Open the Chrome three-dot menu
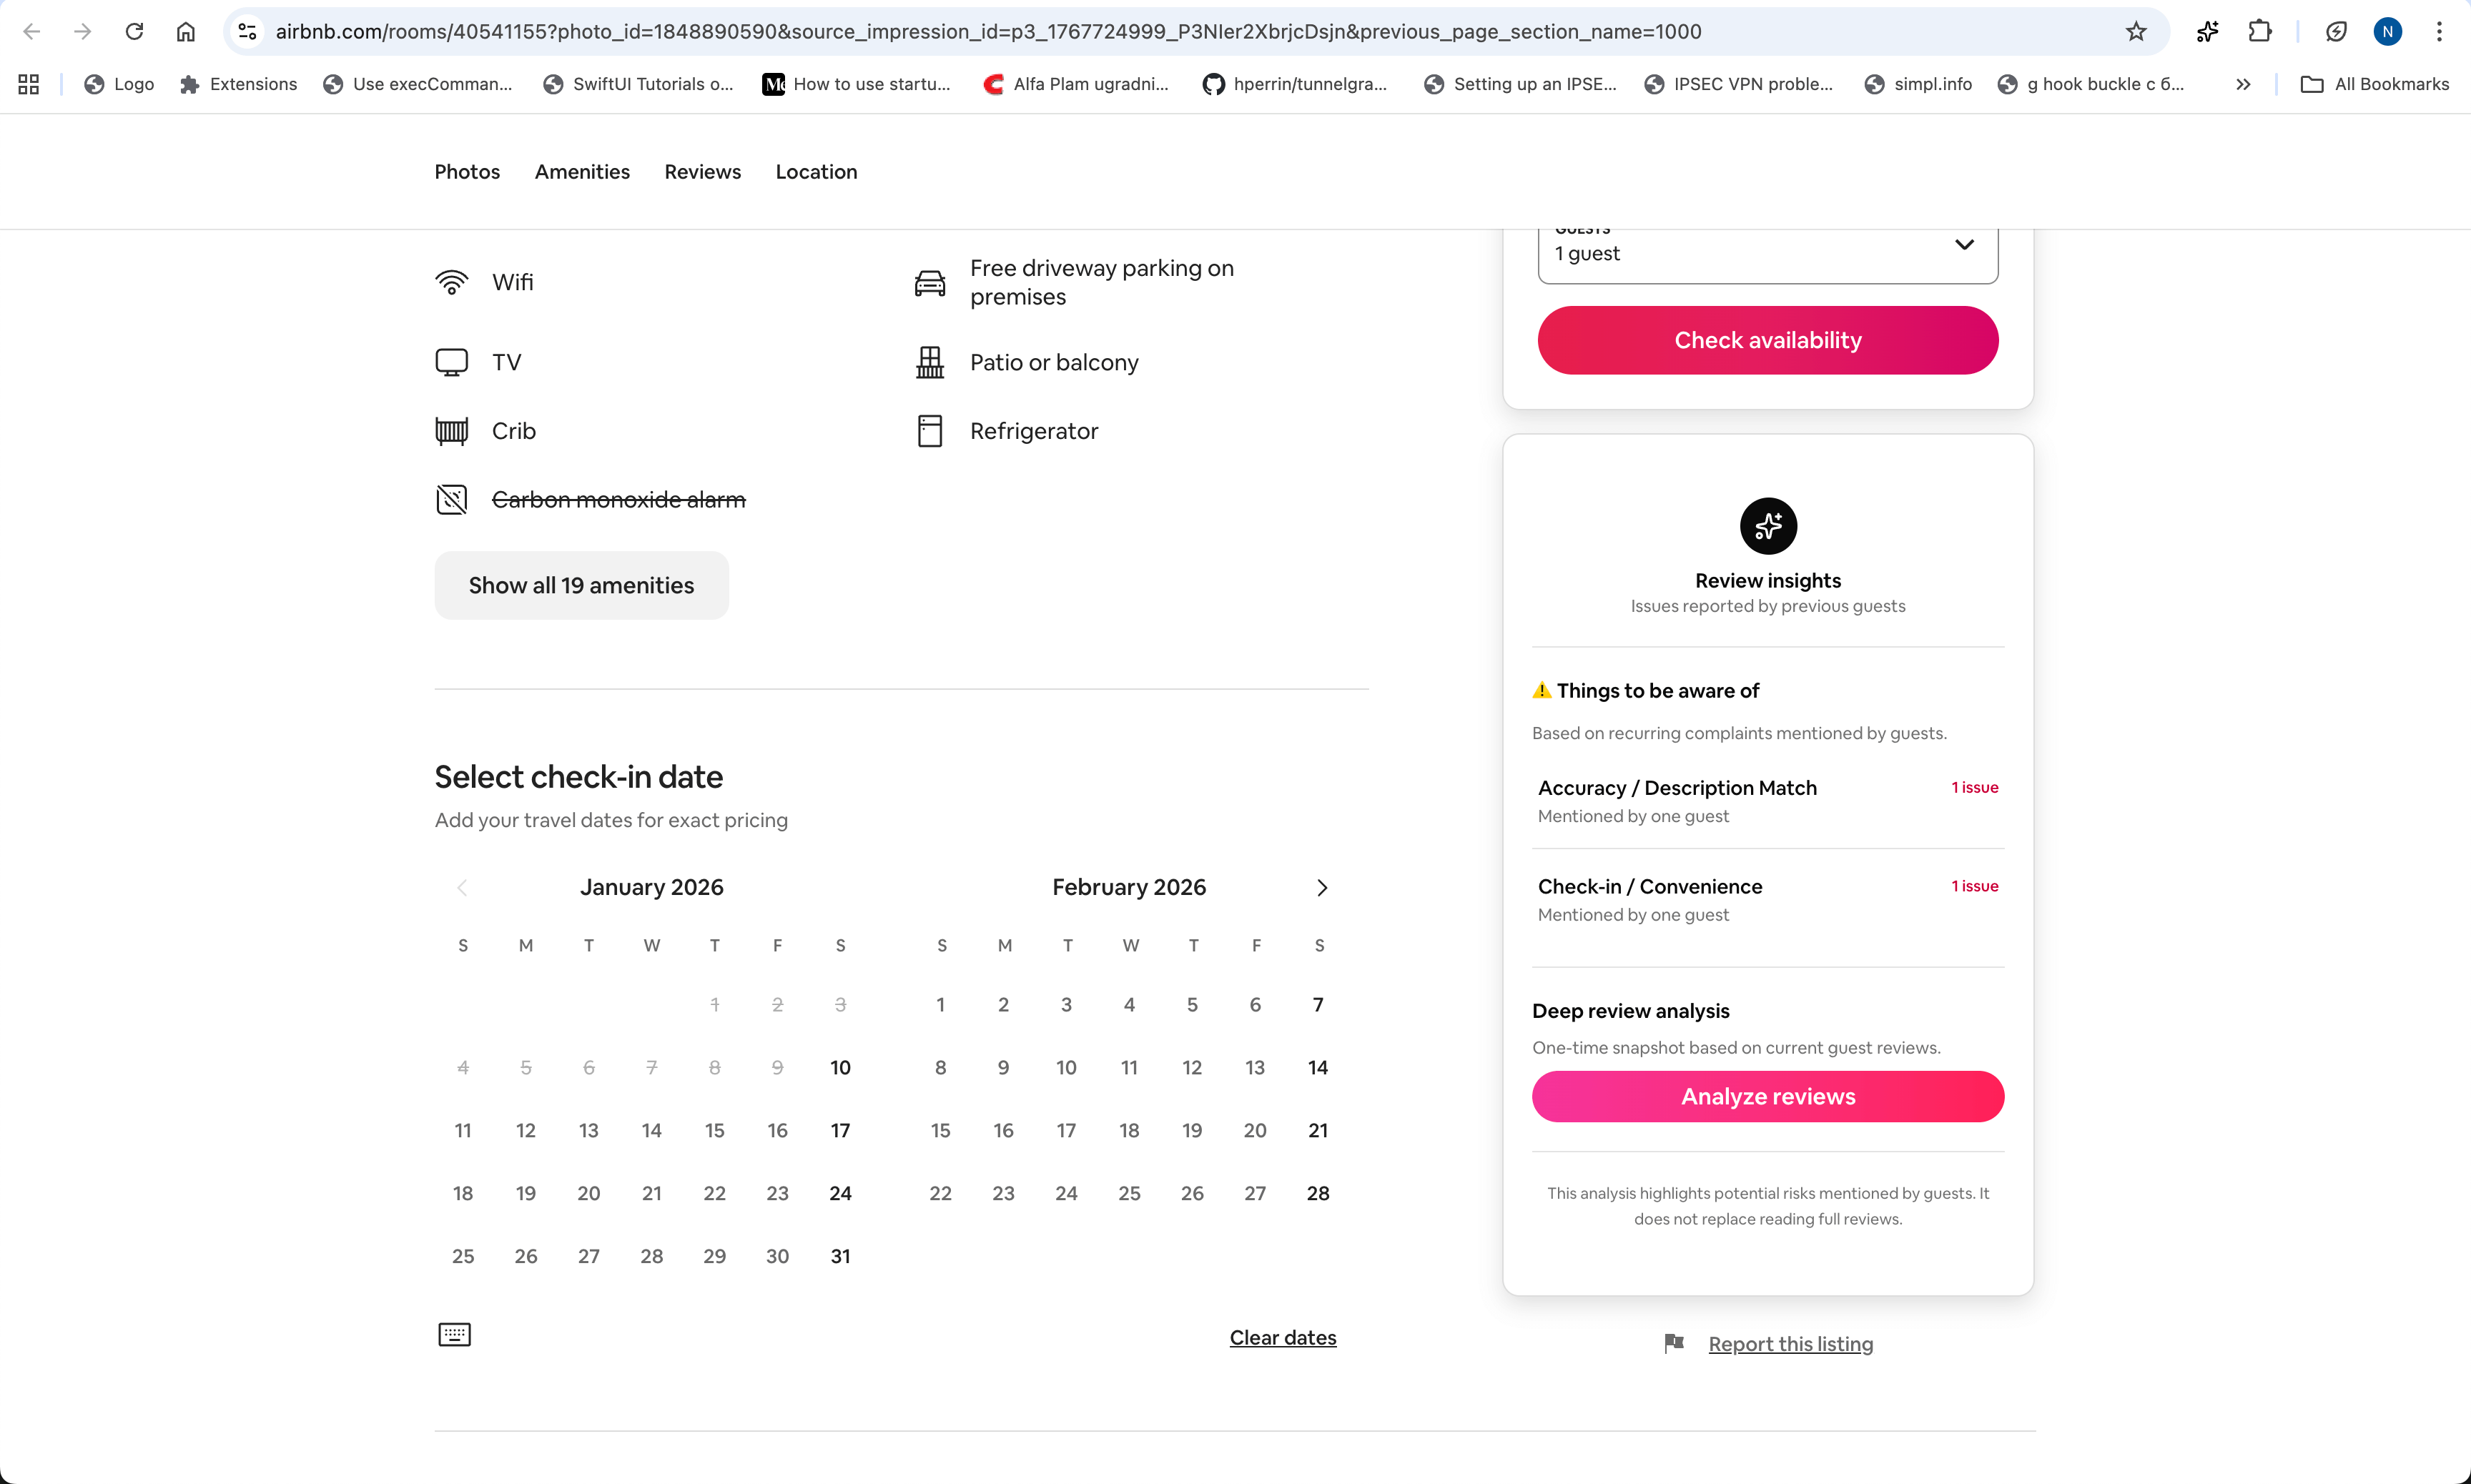This screenshot has width=2471, height=1484. pos(2439,32)
